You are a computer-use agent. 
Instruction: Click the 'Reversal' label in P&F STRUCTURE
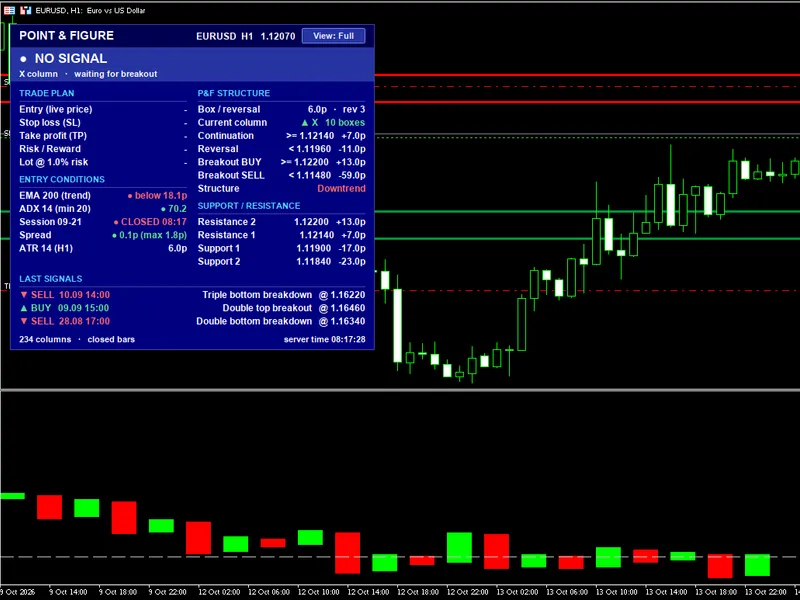click(218, 149)
